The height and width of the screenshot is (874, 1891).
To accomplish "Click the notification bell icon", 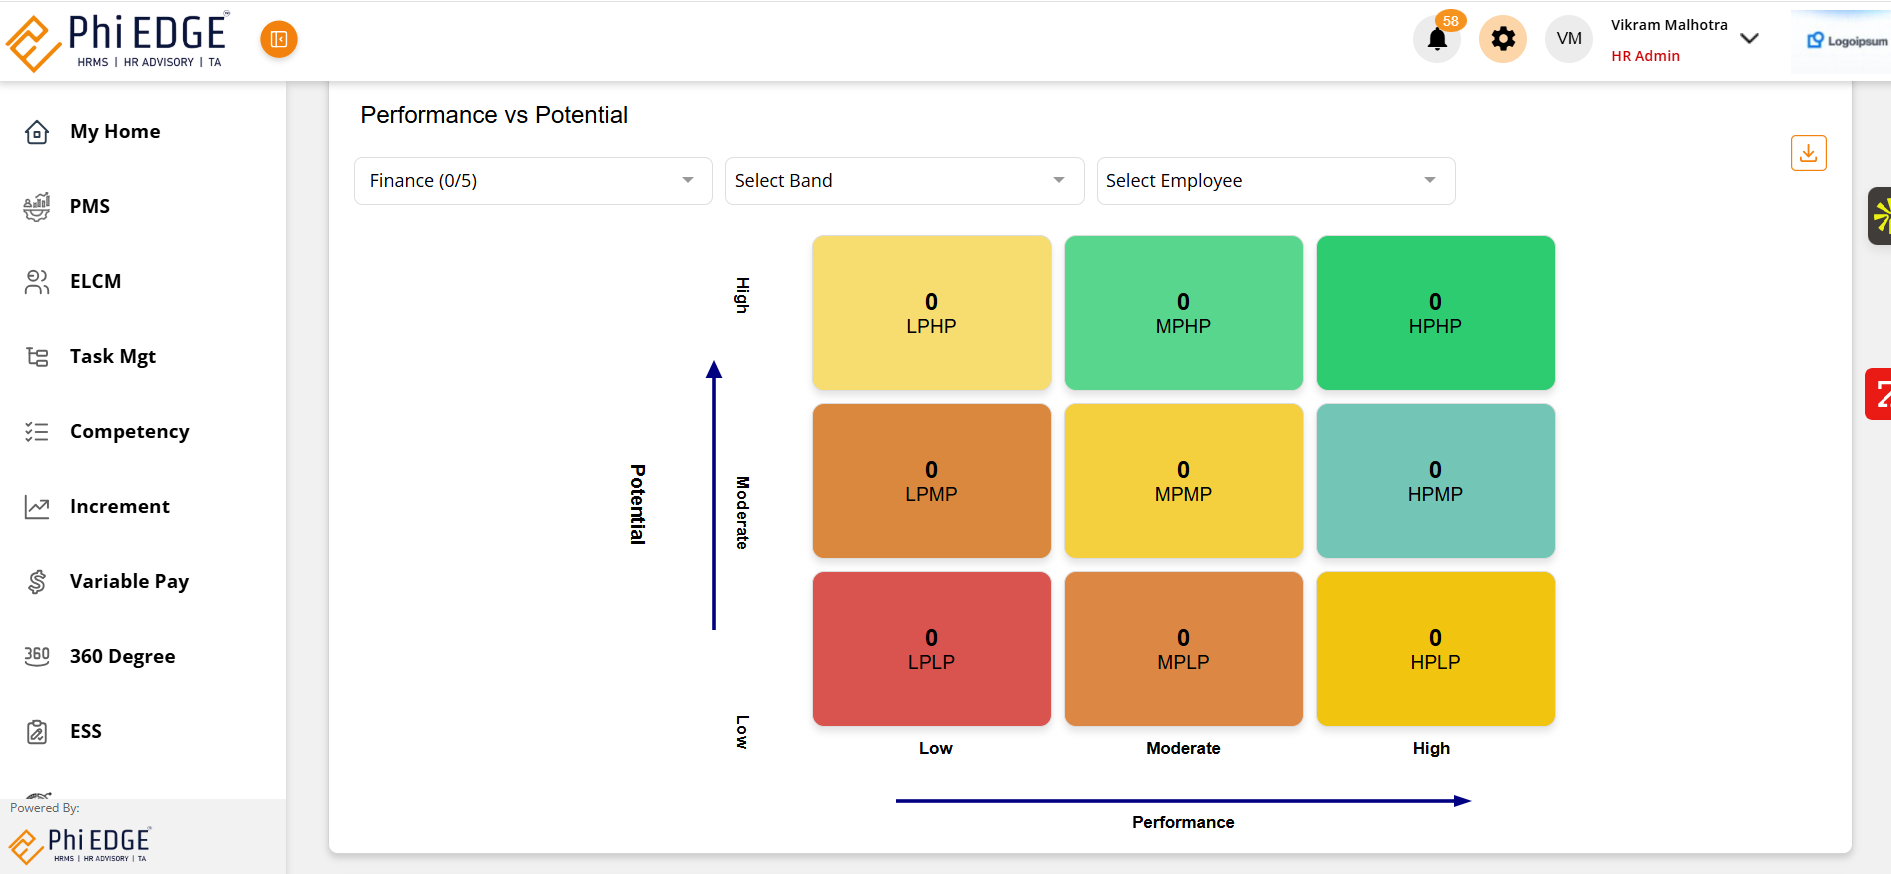I will [x=1437, y=40].
